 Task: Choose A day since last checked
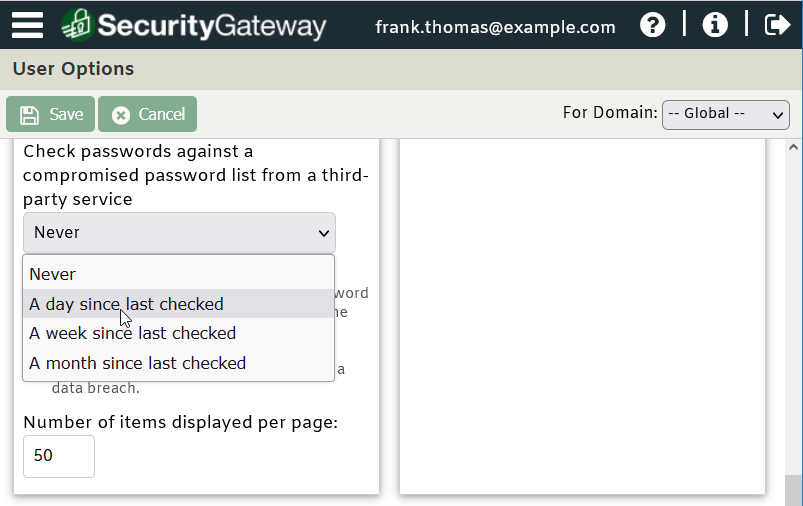click(x=179, y=304)
